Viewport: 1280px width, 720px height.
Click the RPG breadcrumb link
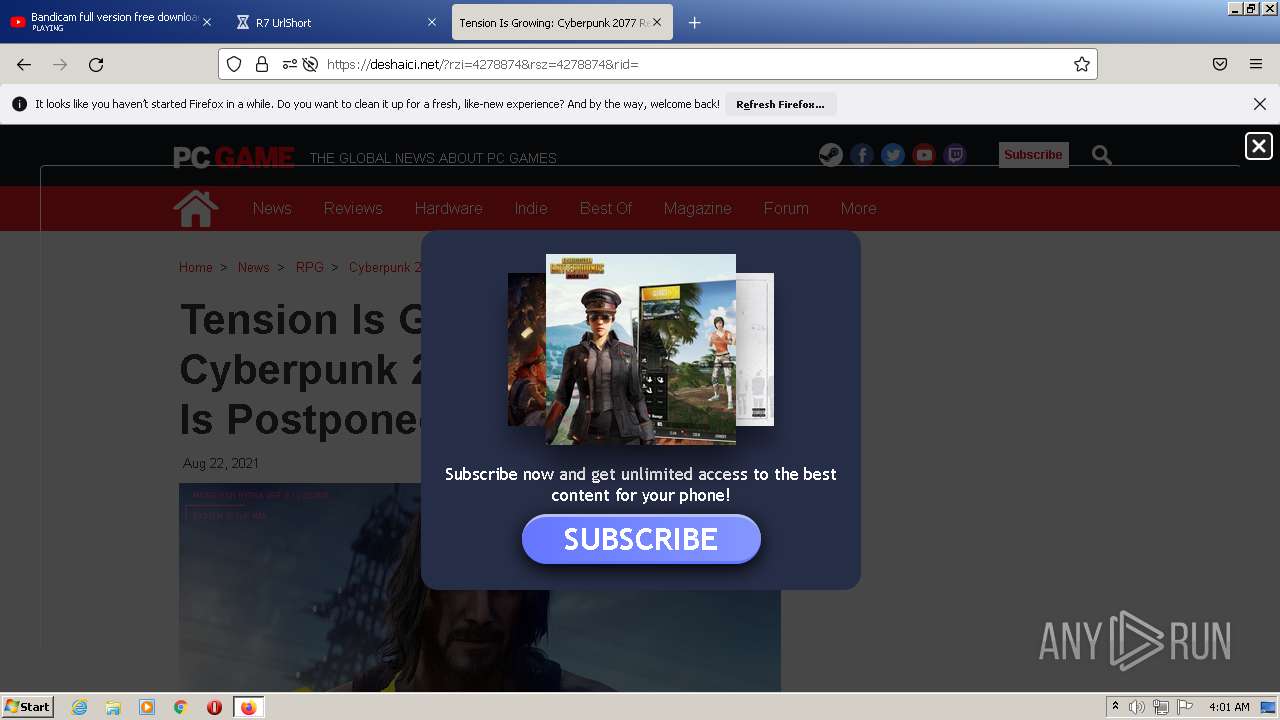[310, 267]
